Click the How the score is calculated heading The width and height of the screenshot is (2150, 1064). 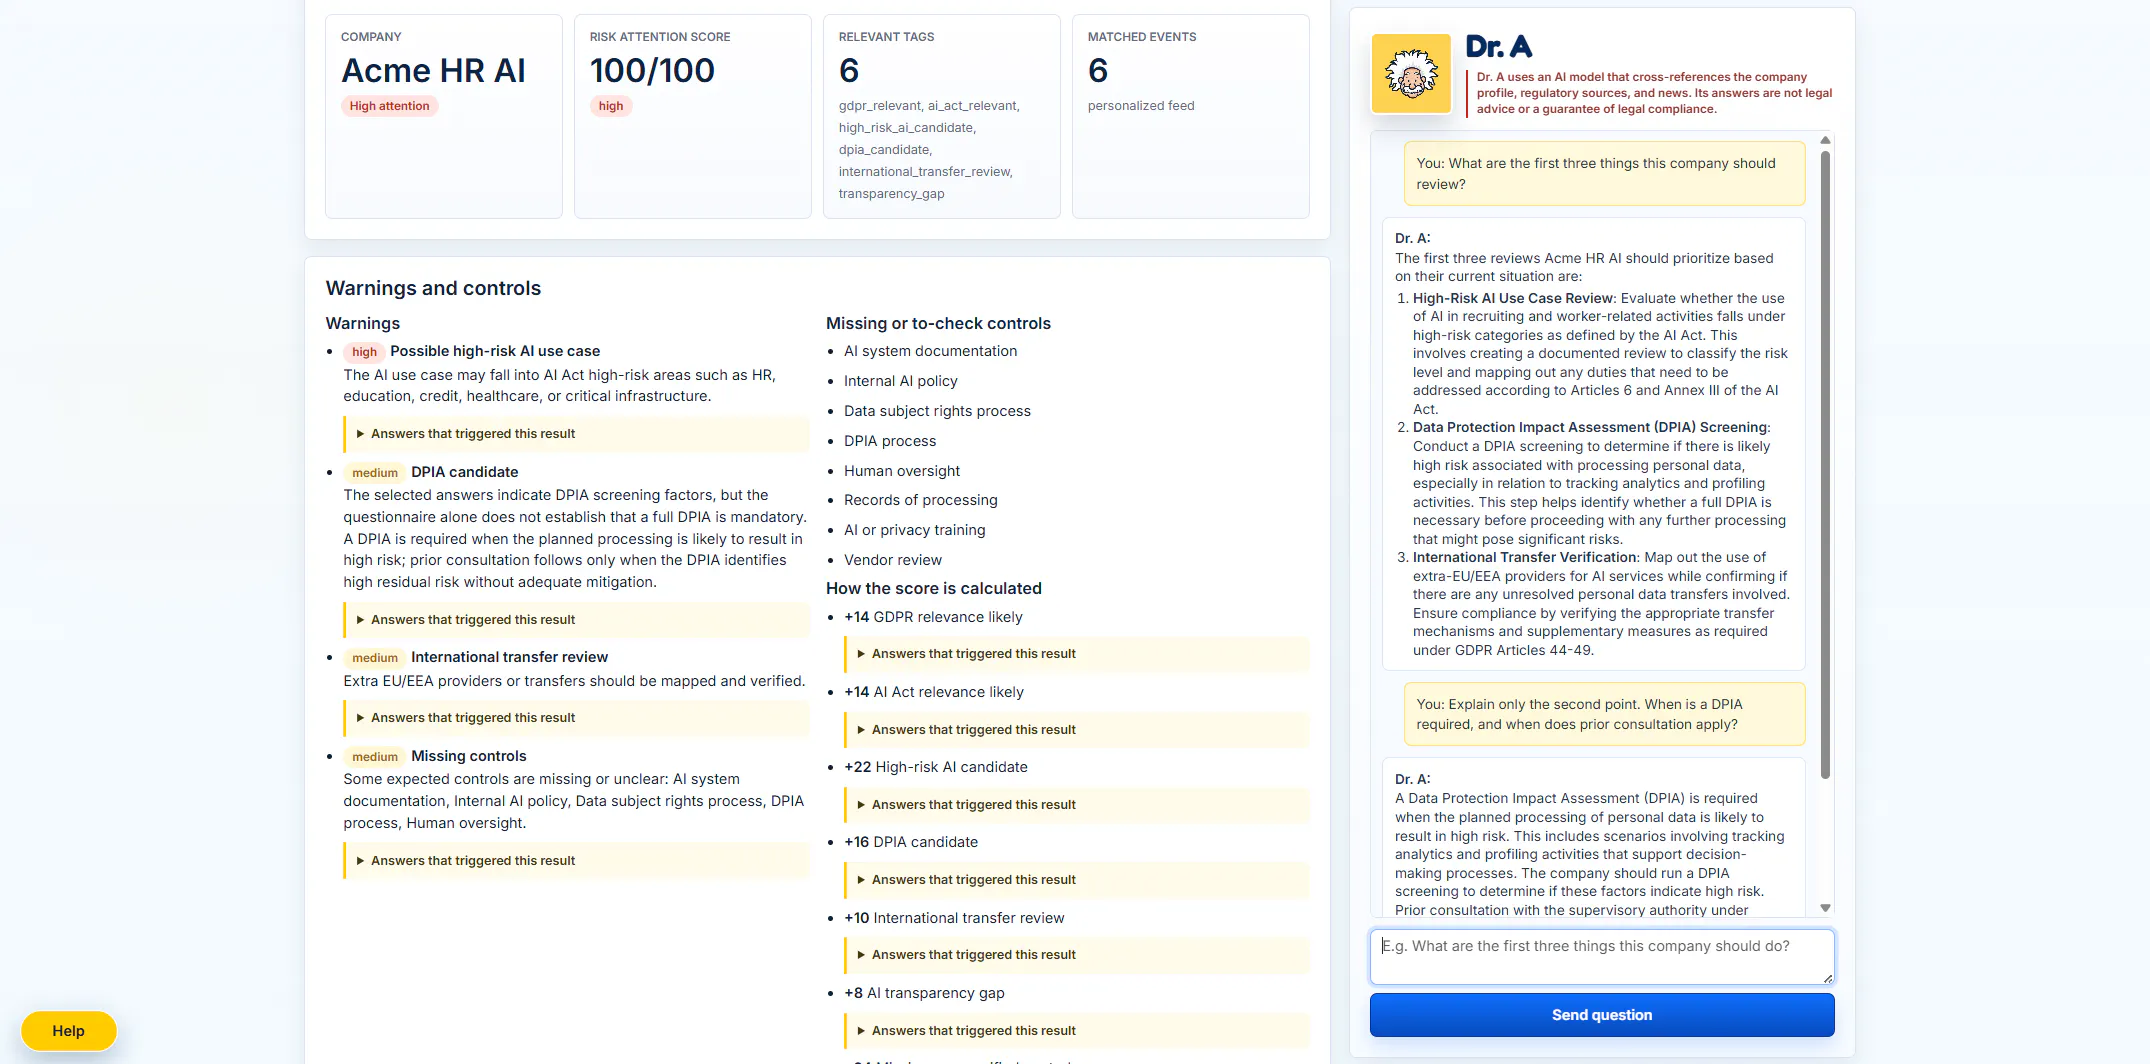[934, 589]
